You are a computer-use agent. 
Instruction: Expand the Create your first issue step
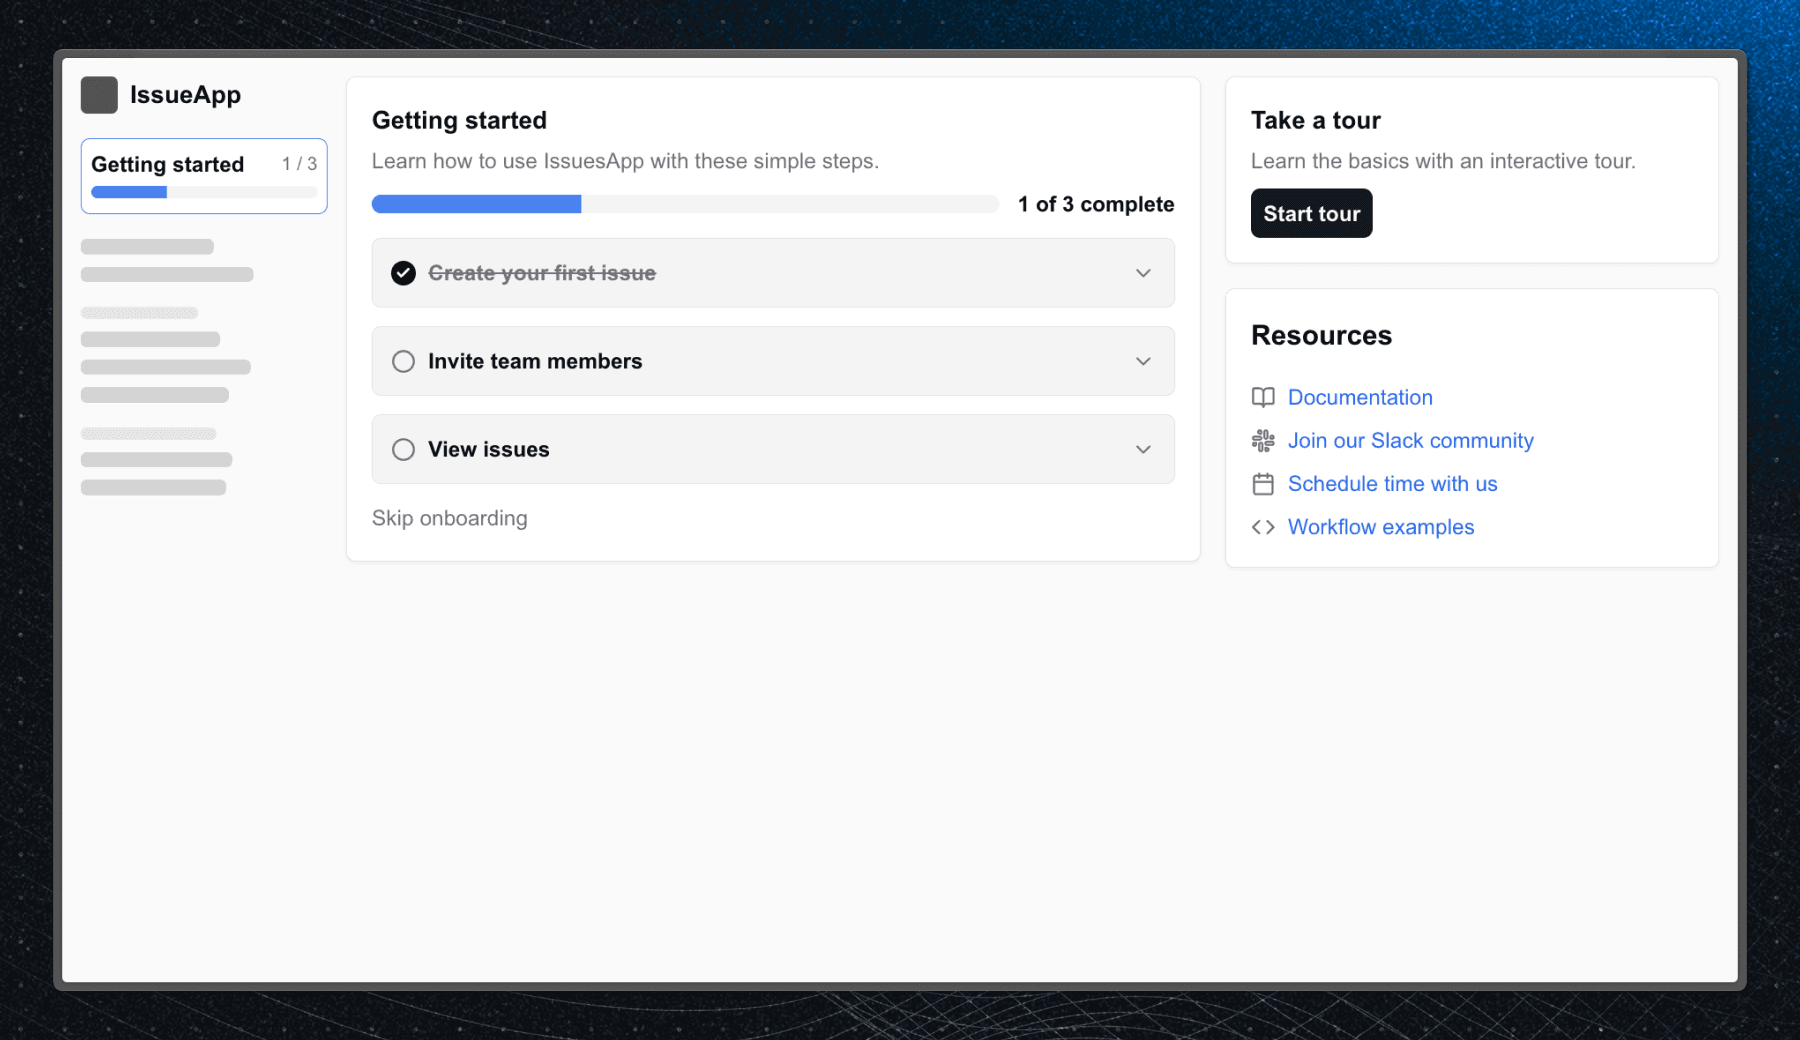[x=1142, y=272]
